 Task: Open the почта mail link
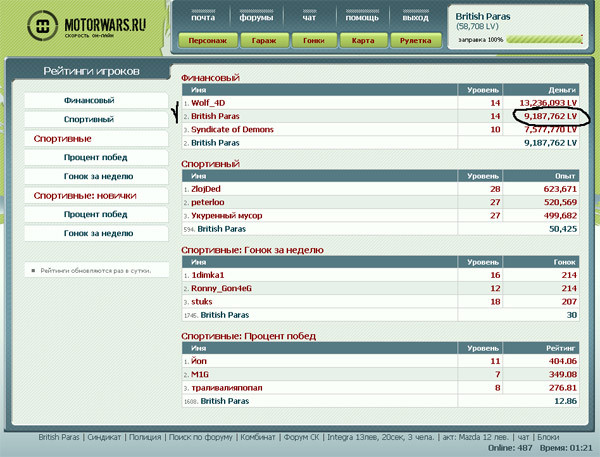(x=203, y=18)
